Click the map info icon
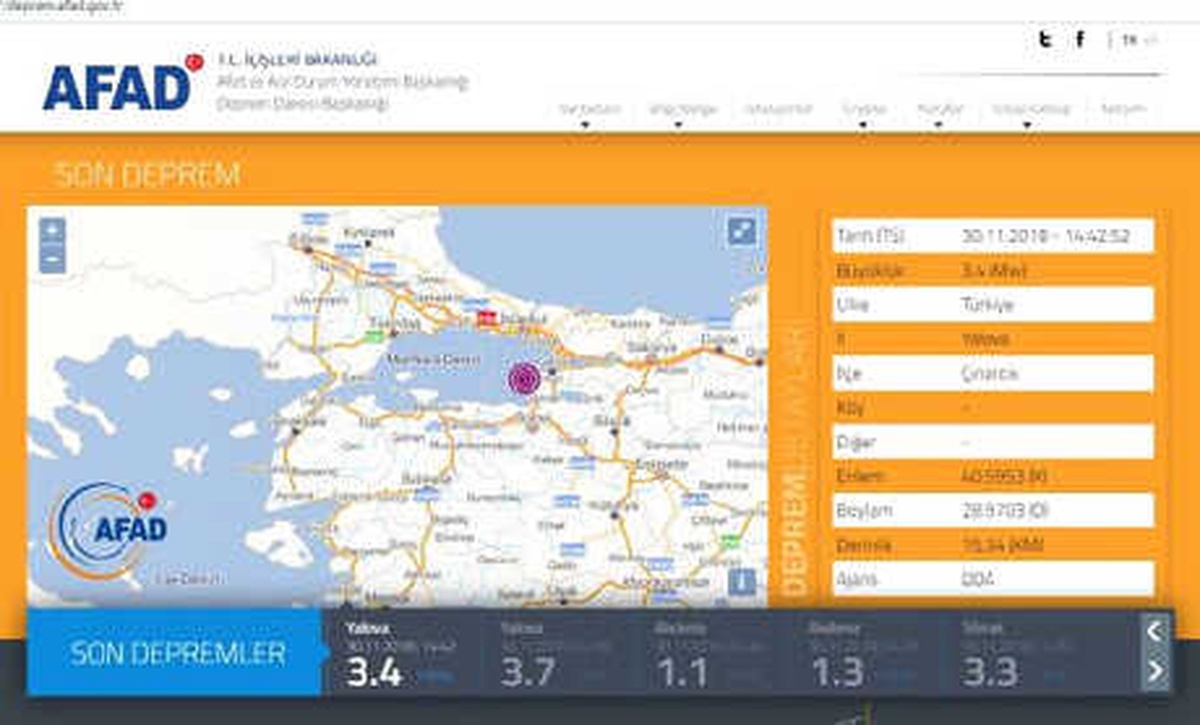1200x725 pixels. [x=741, y=581]
